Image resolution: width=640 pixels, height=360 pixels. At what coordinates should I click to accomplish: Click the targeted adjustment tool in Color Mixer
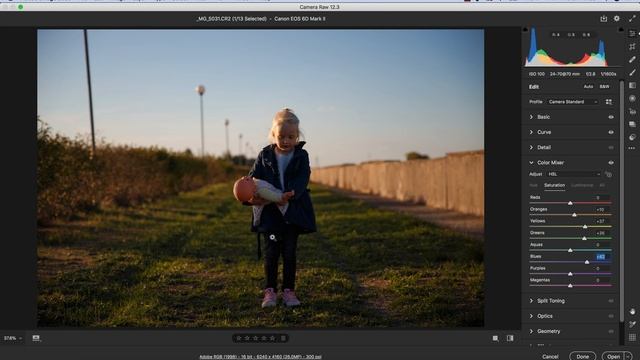pos(608,174)
